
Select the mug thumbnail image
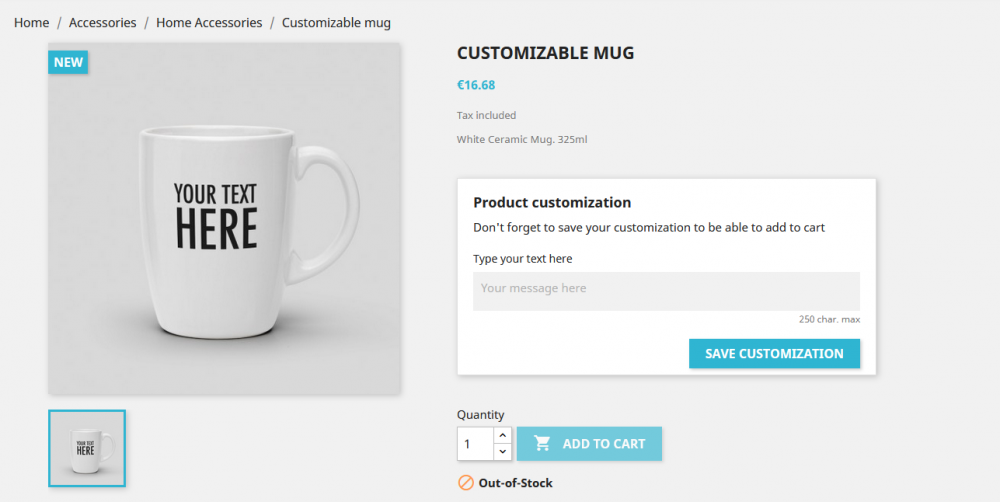pos(87,448)
